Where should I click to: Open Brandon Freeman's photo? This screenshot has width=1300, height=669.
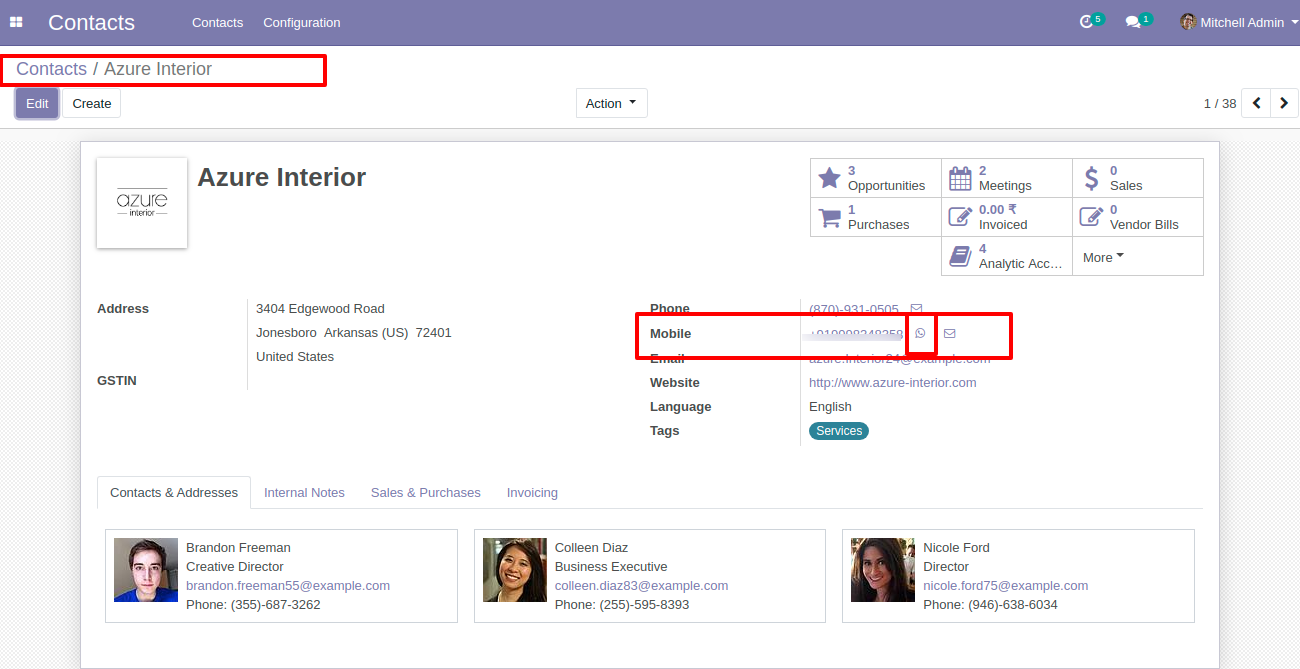(146, 570)
